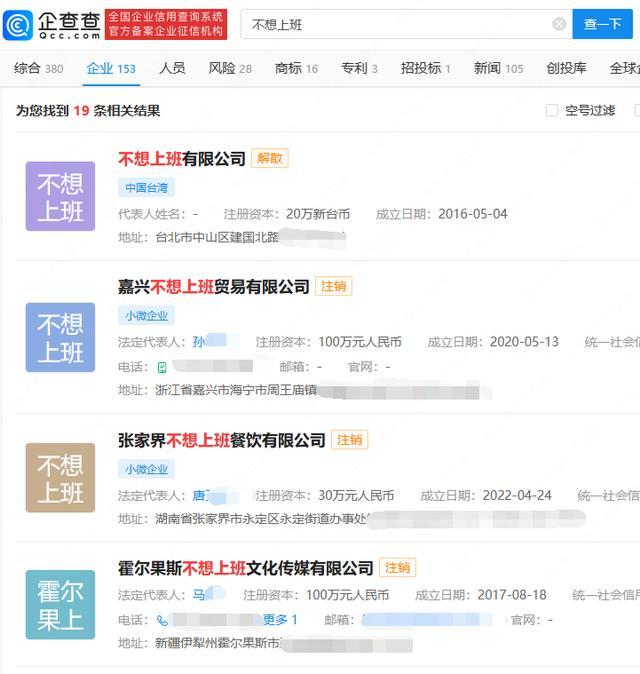Viewport: 640px width, 674px height.
Task: Click the tan 不想上班 logo of 张家界 company
Action: (60, 478)
